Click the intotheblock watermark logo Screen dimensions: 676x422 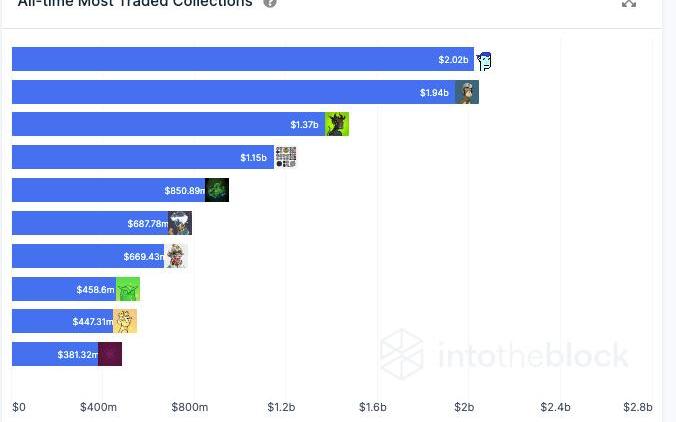point(504,355)
